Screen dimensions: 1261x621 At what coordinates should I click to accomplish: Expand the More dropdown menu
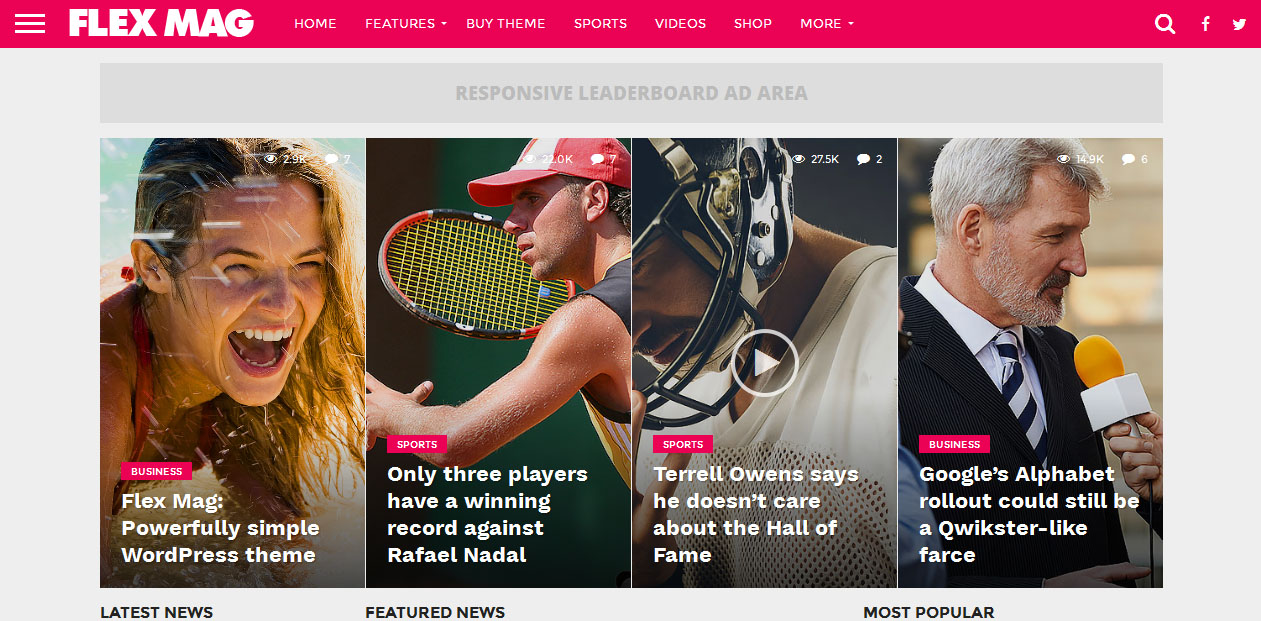point(827,23)
